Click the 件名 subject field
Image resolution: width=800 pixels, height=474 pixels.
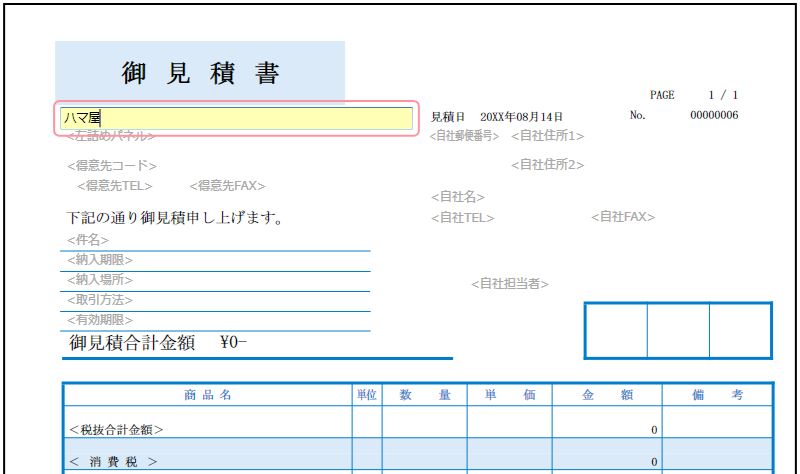(88, 241)
